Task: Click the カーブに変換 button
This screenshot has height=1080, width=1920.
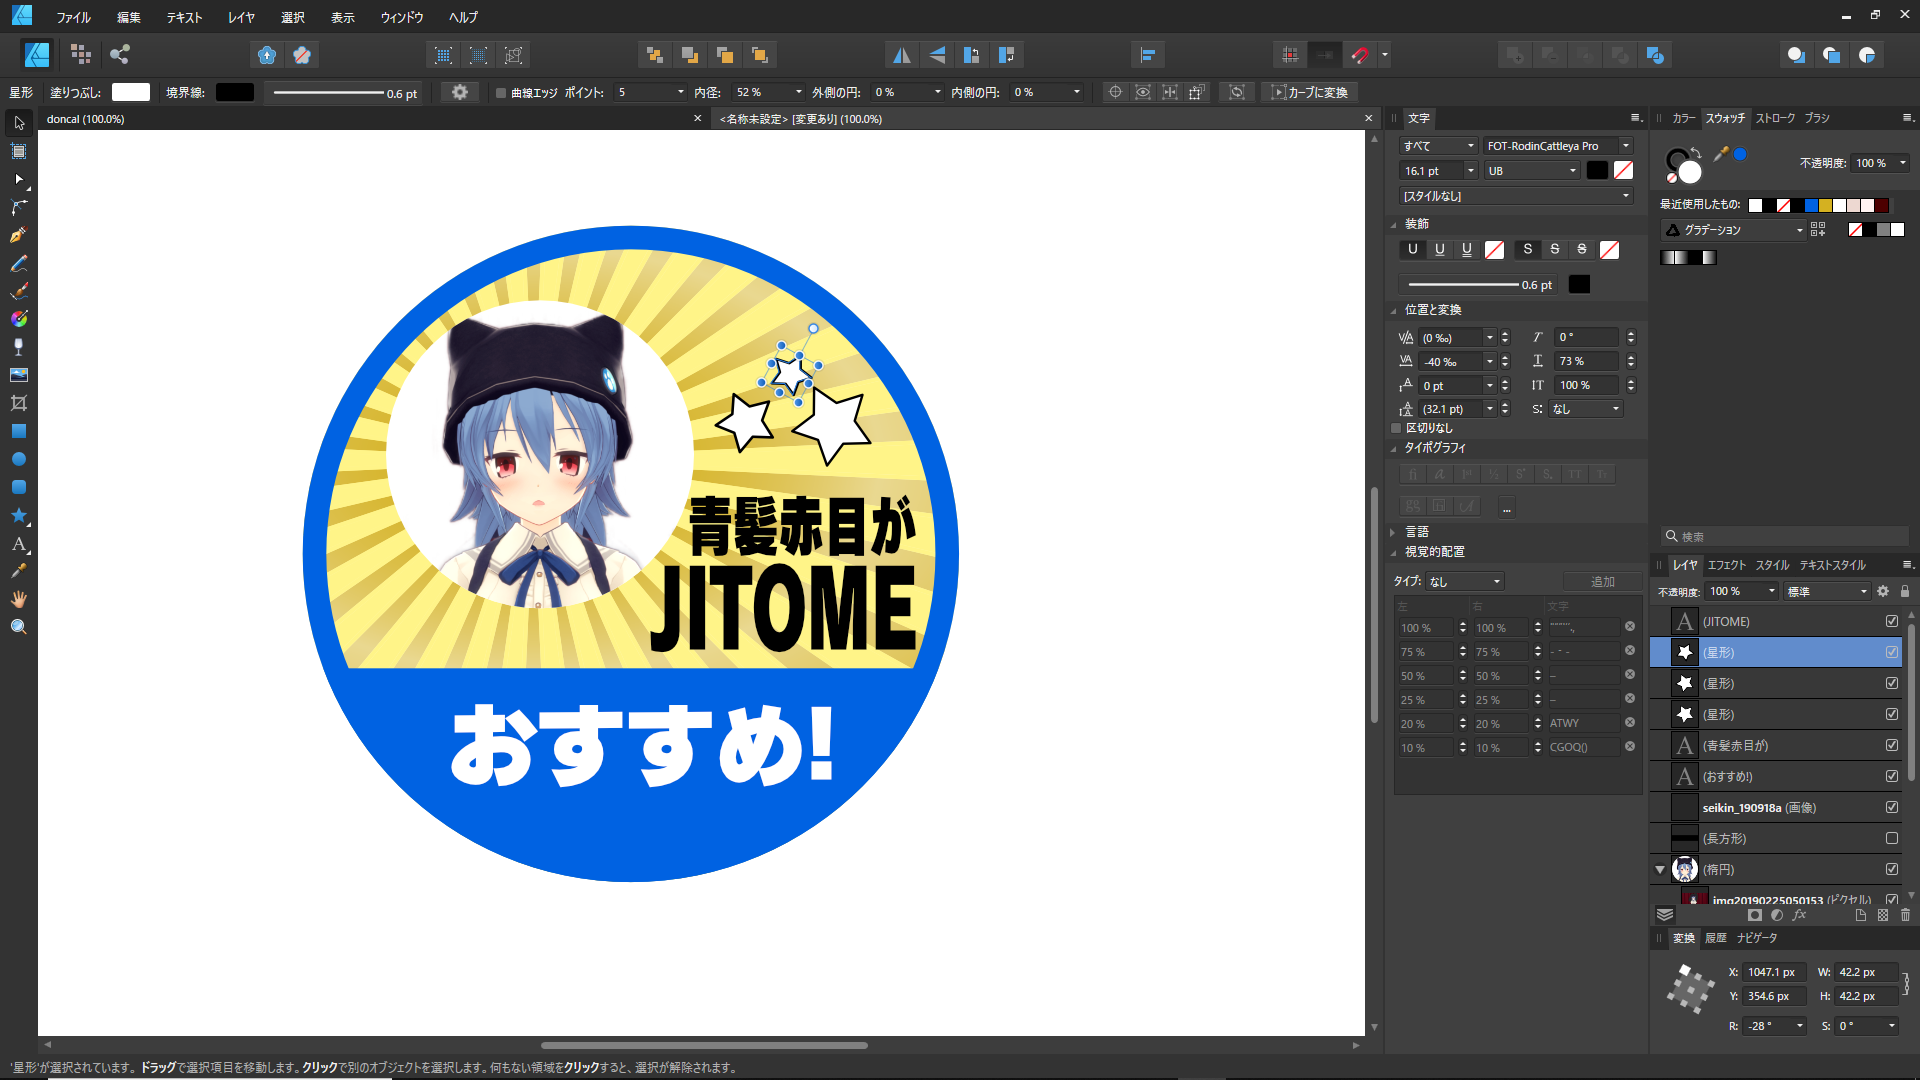Action: click(x=1309, y=92)
